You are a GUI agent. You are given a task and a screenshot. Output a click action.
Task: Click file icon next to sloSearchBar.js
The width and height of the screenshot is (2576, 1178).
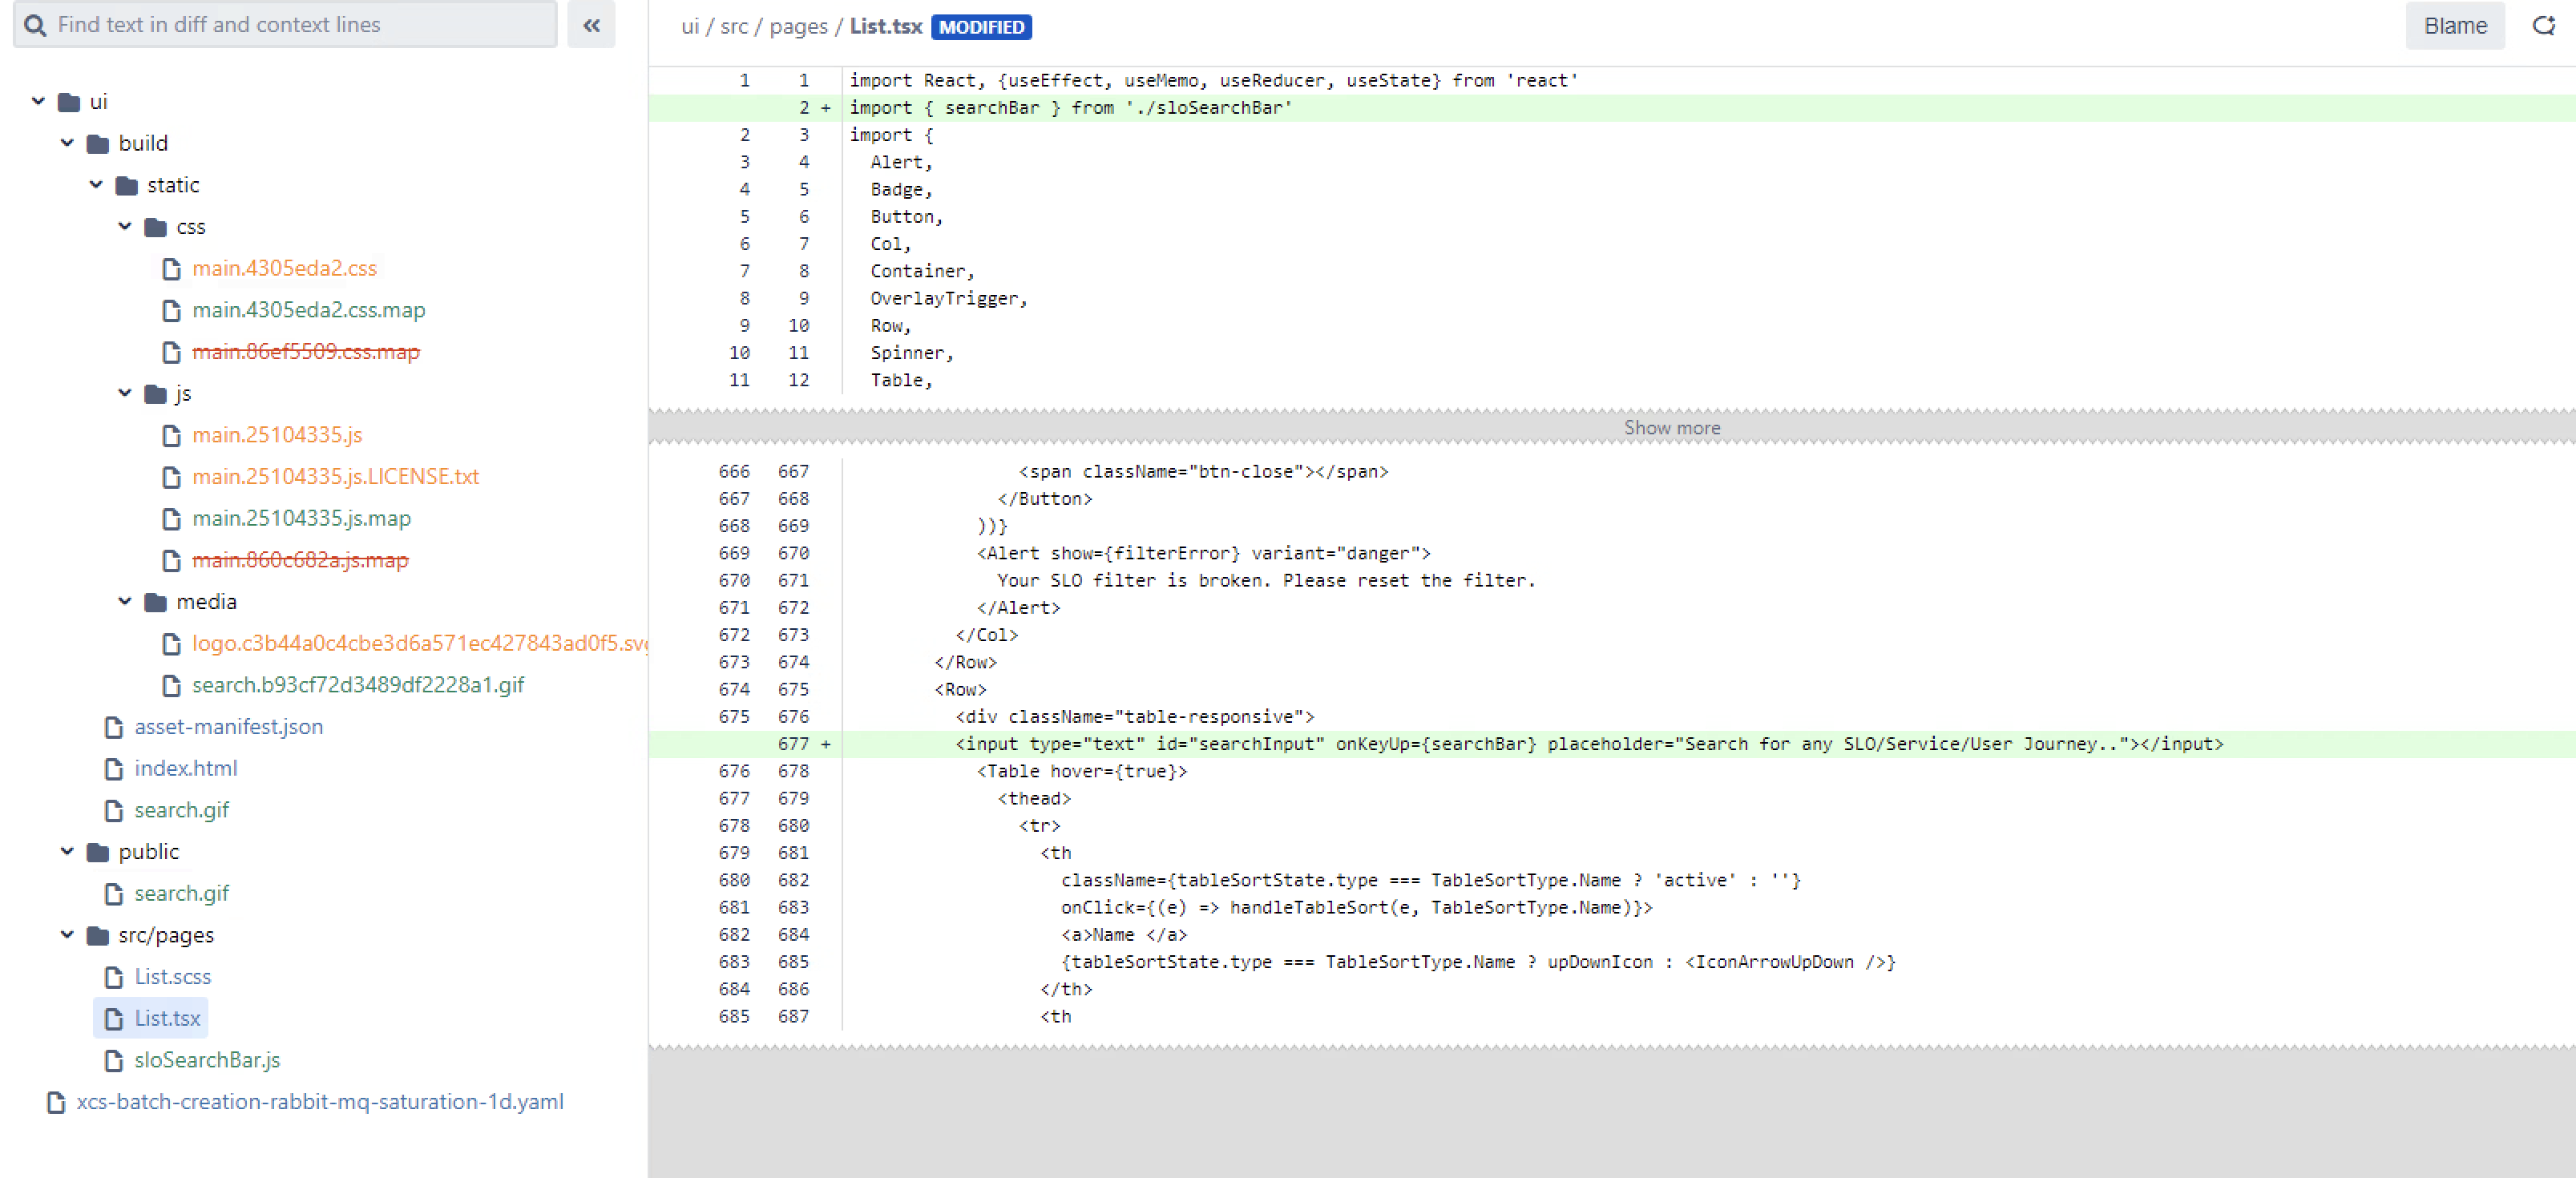114,1060
